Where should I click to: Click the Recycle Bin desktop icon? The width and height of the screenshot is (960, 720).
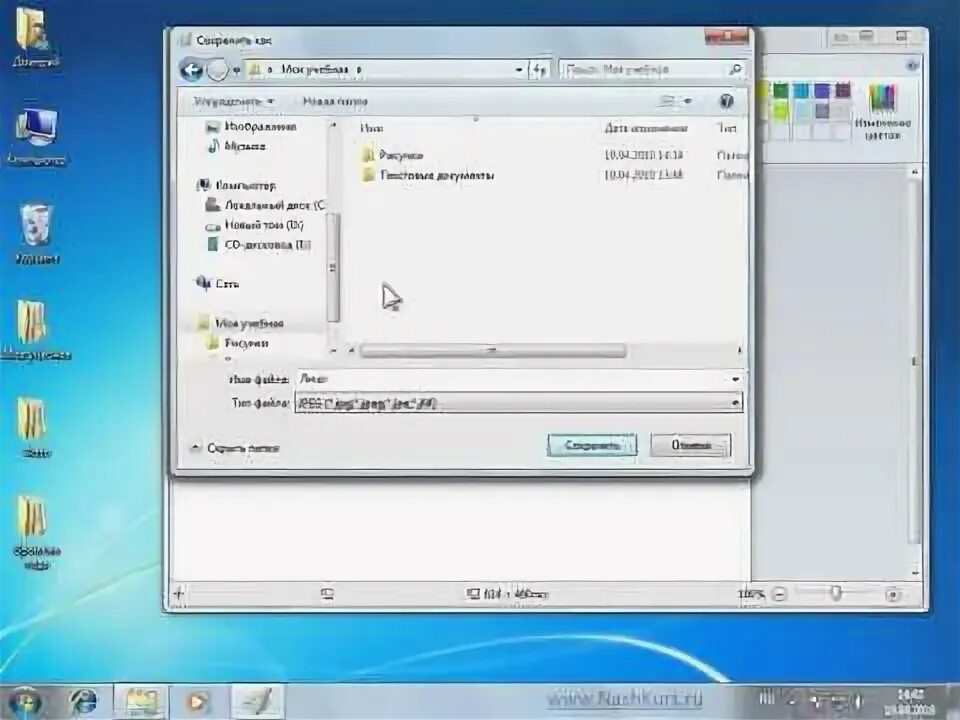tap(37, 234)
